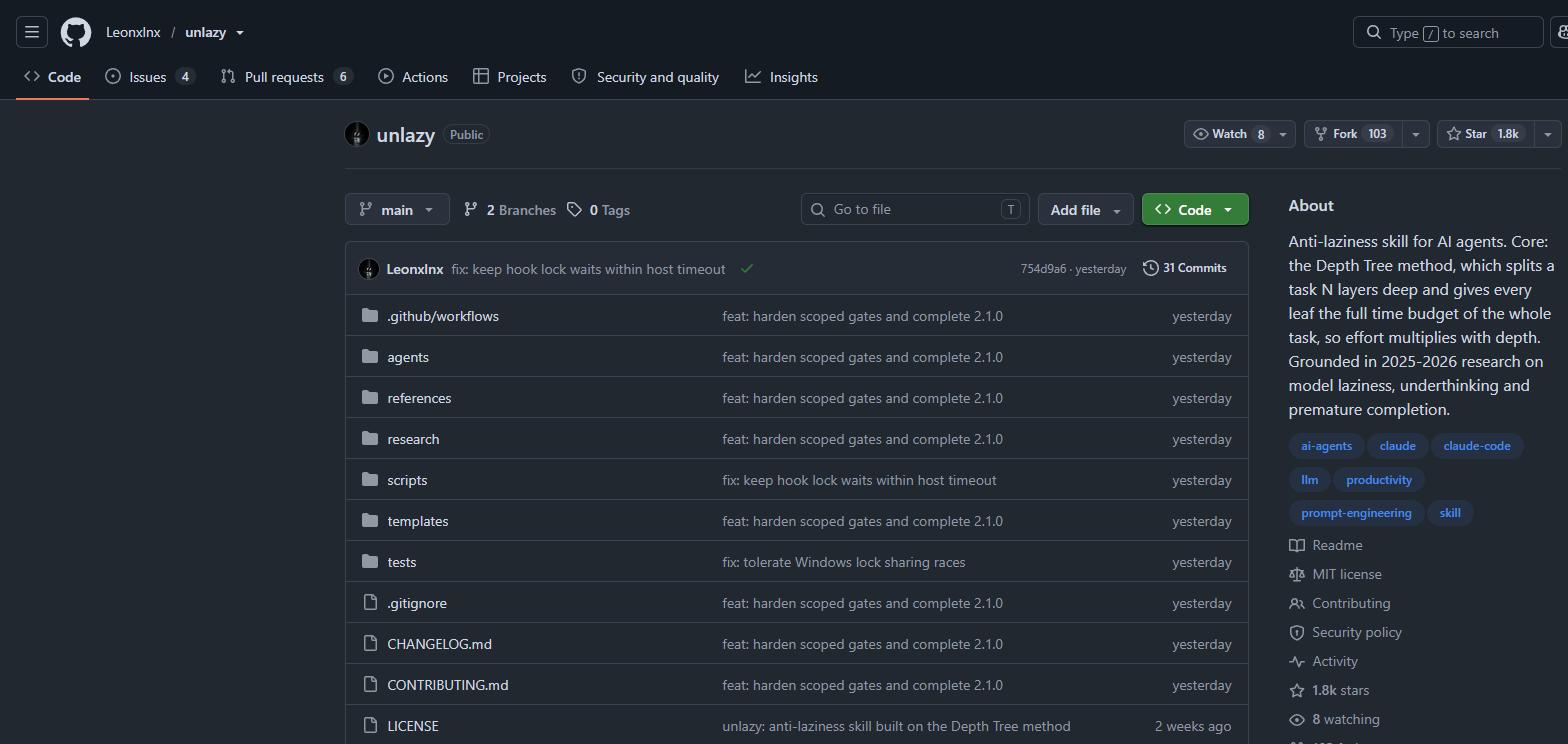The width and height of the screenshot is (1568, 744).
Task: Open the green Code clone dropdown
Action: point(1195,210)
